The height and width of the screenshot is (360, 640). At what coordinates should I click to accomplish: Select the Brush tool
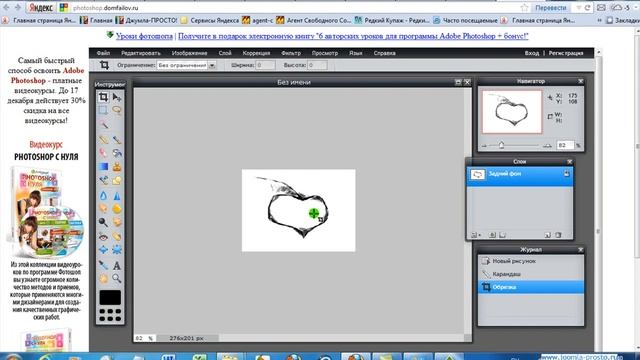[x=117, y=140]
